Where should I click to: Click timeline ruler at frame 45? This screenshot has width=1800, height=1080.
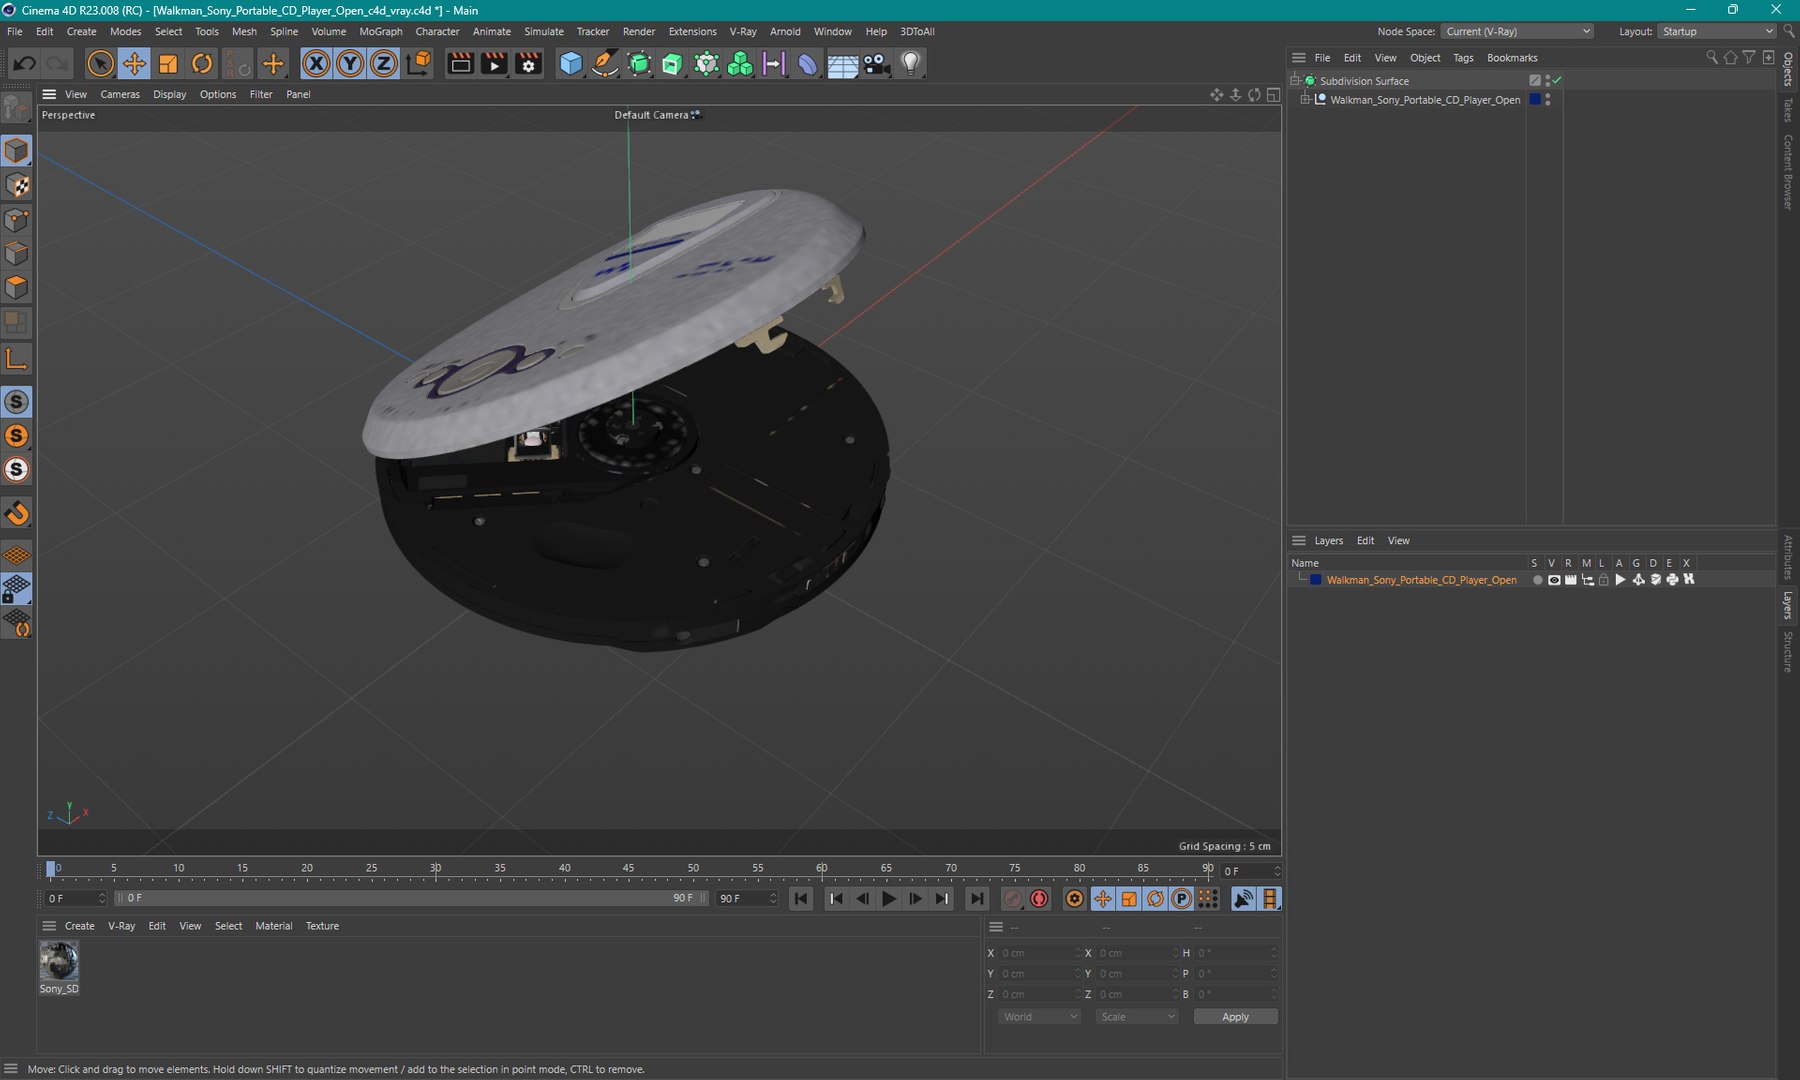pyautogui.click(x=628, y=869)
